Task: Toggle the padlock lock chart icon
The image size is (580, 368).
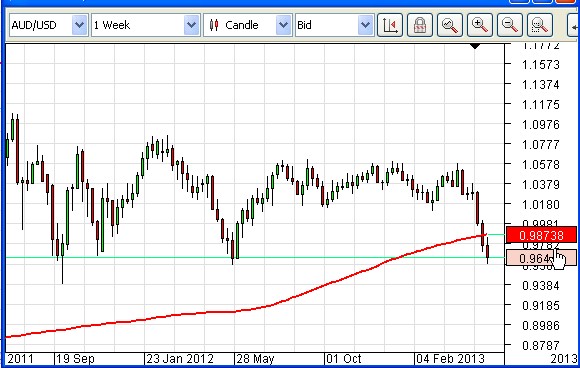Action: (420, 25)
